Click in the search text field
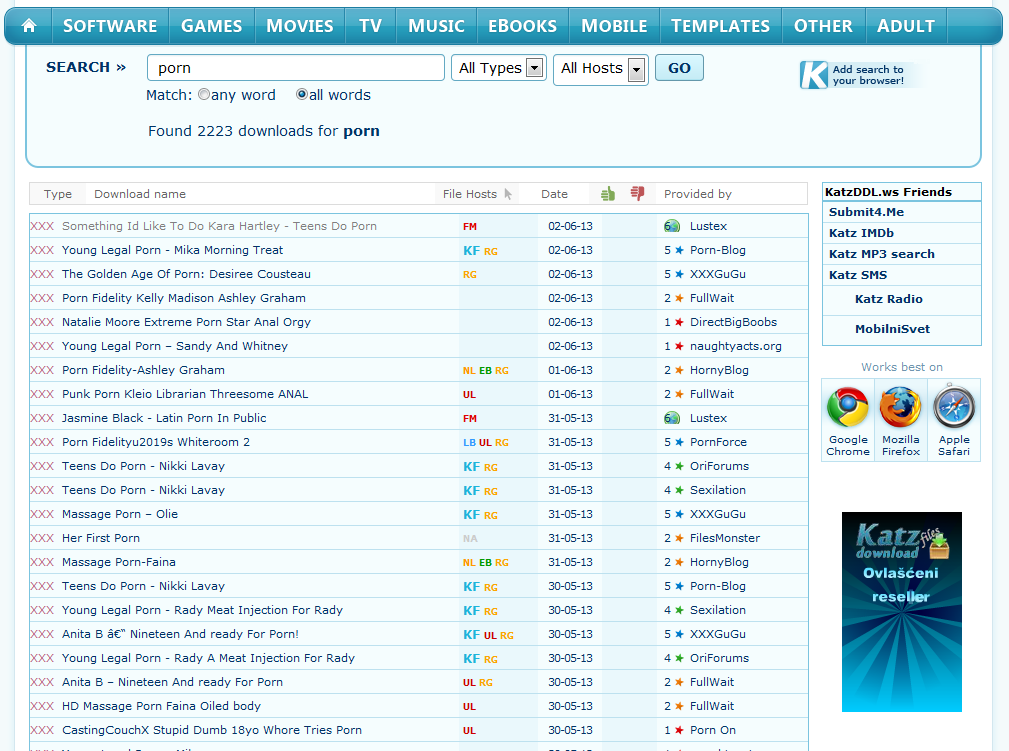This screenshot has width=1009, height=751. click(x=296, y=68)
